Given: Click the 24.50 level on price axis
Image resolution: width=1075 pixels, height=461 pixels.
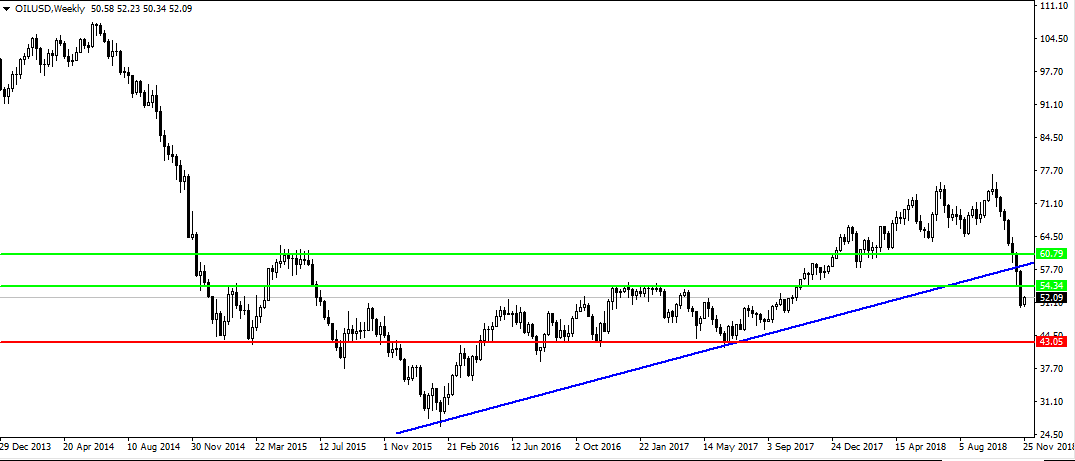Looking at the screenshot, I should tap(1052, 434).
